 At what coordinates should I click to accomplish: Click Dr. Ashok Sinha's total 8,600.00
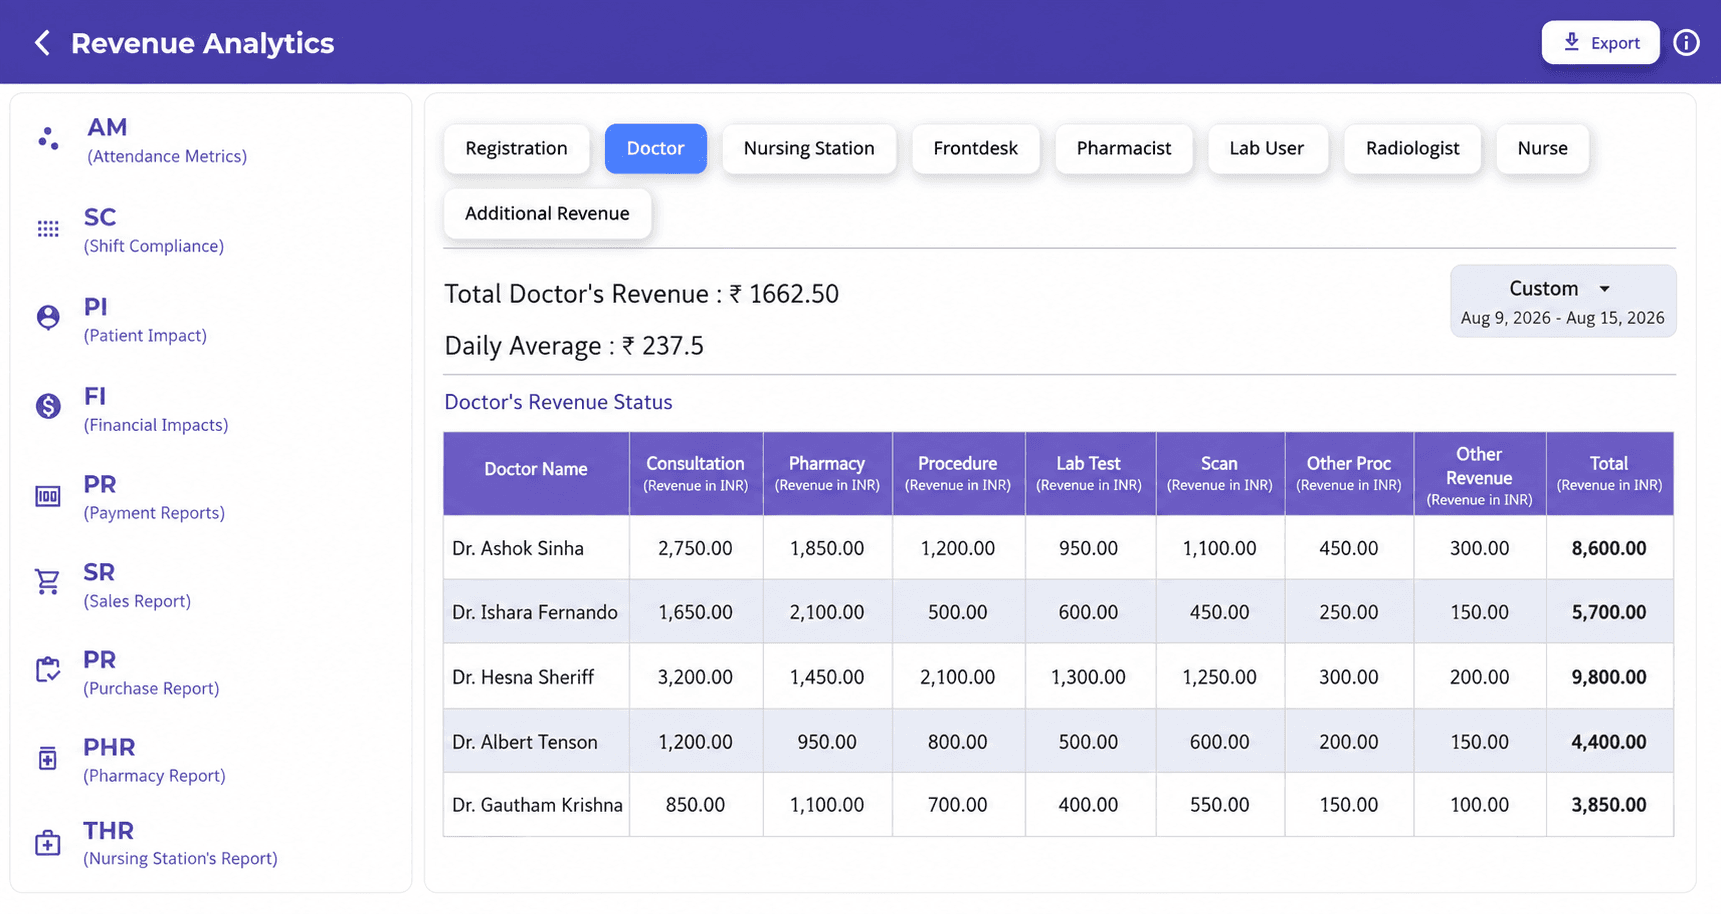click(x=1609, y=548)
